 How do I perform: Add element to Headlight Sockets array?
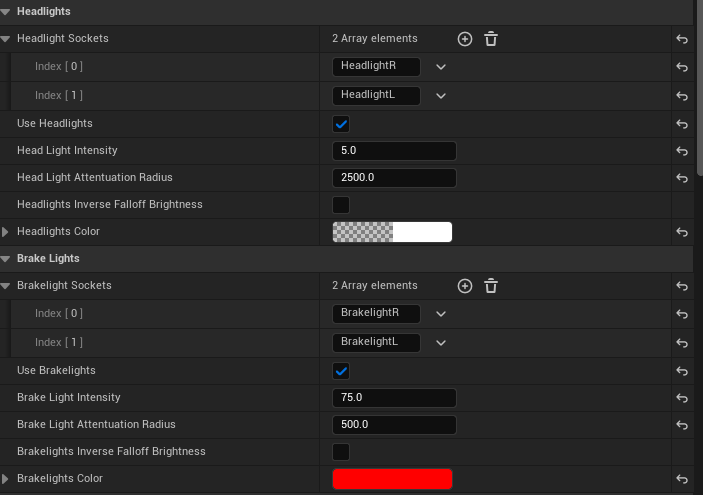[x=464, y=39]
